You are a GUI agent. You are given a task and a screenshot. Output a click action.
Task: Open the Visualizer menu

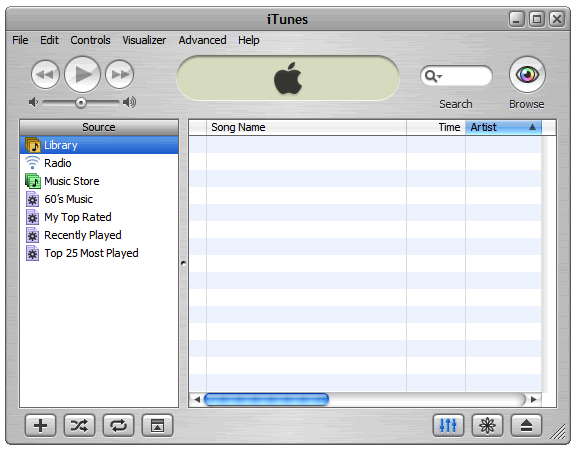144,40
